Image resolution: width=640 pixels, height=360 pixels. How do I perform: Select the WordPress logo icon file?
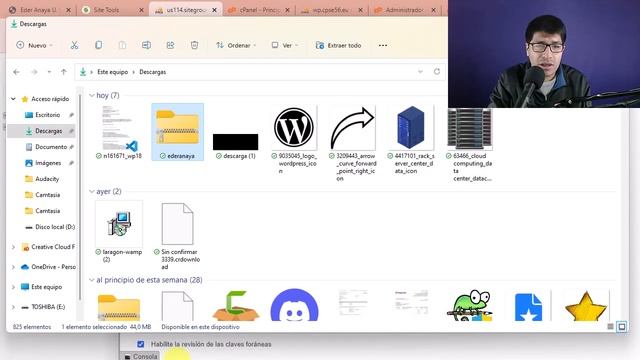click(294, 139)
